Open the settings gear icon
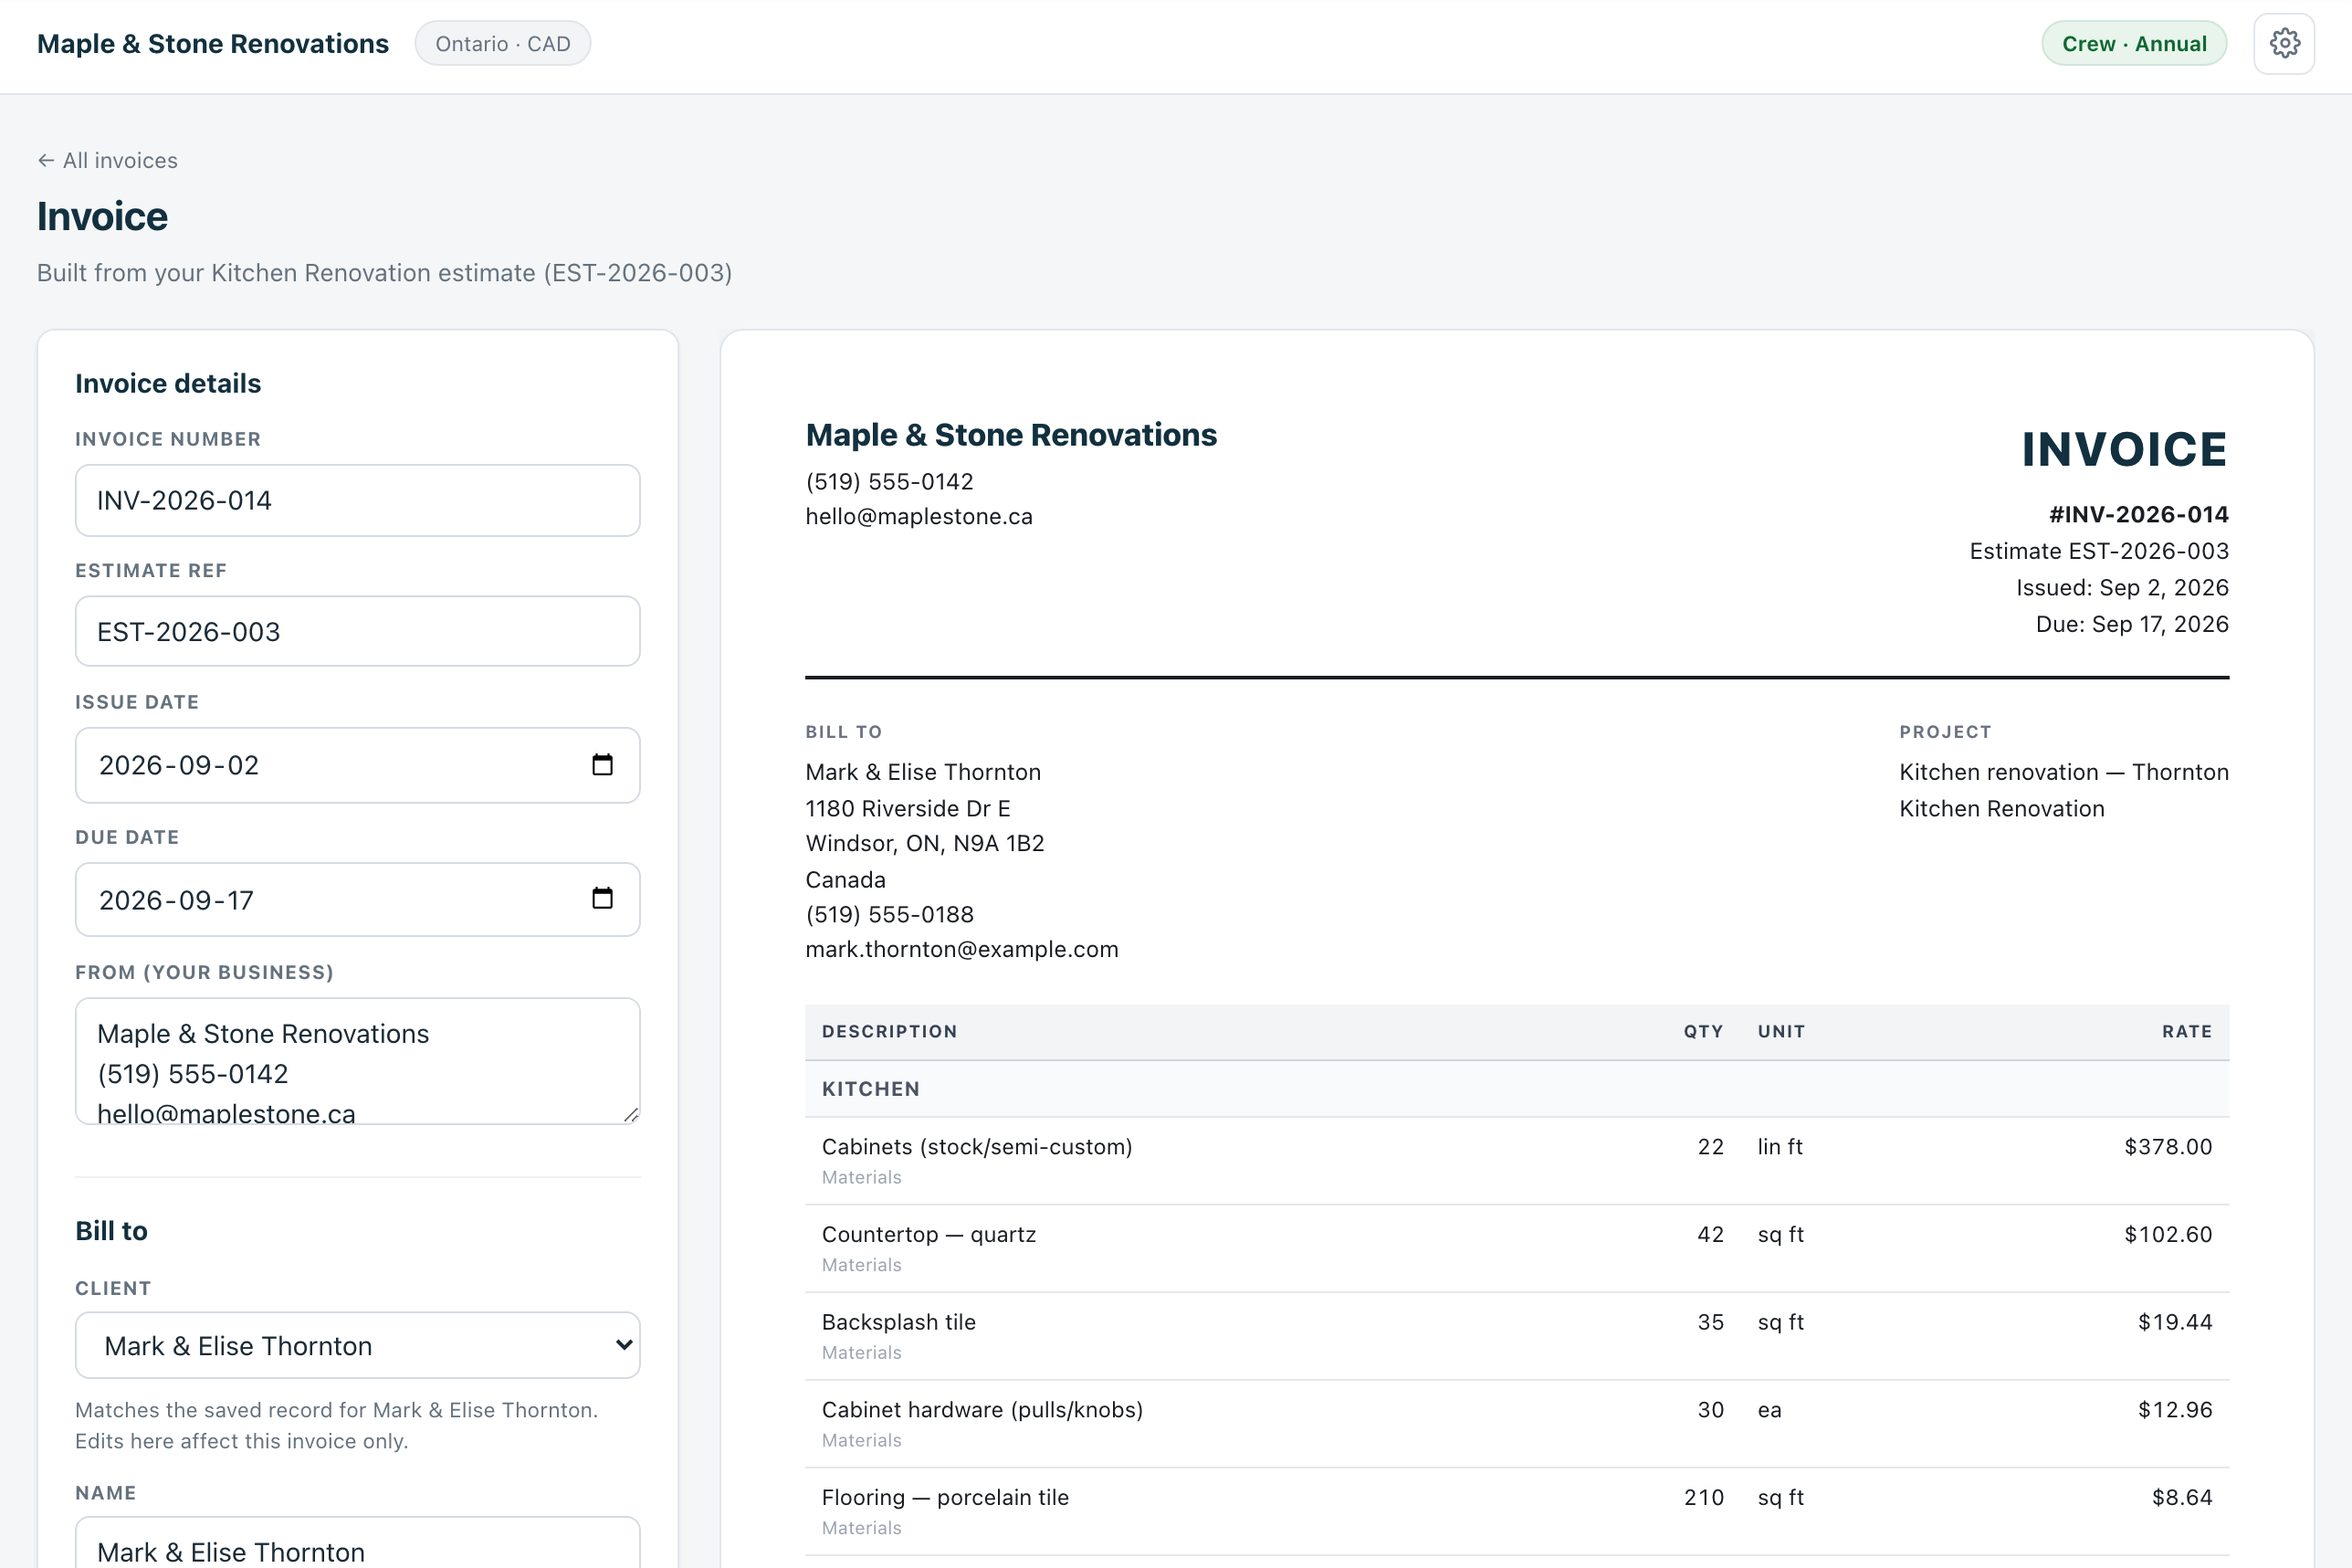 [x=2284, y=44]
